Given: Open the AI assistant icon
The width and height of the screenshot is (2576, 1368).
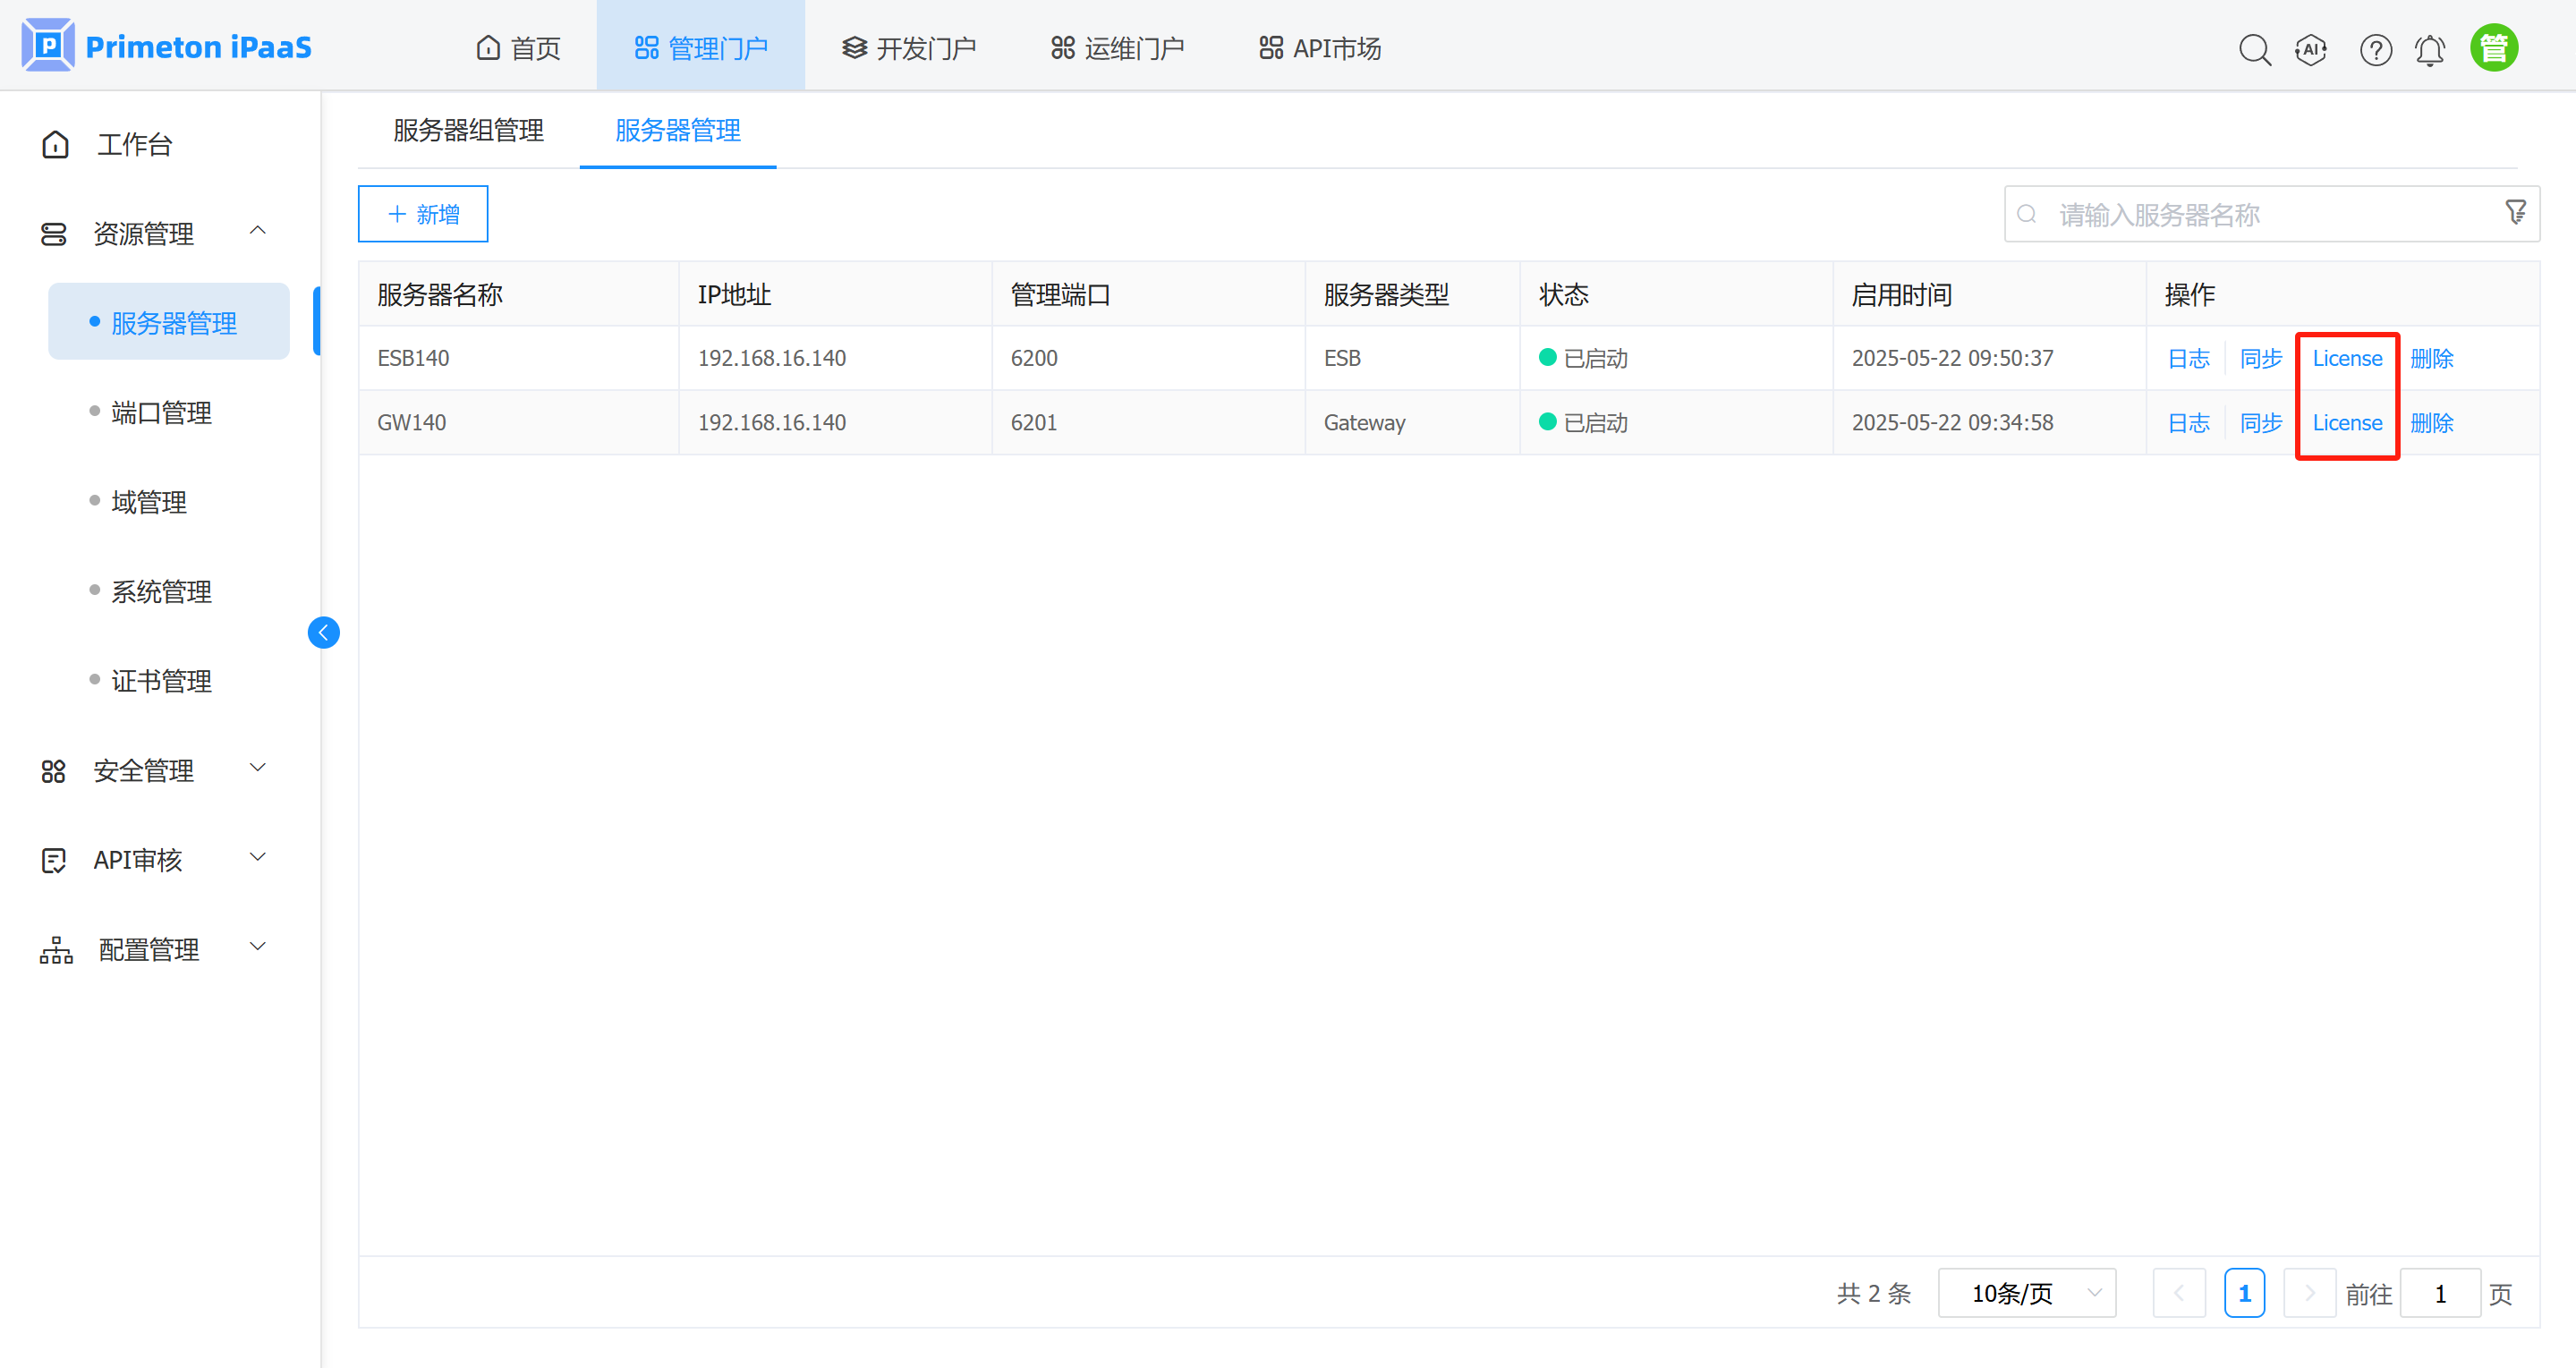Looking at the screenshot, I should 2311,48.
